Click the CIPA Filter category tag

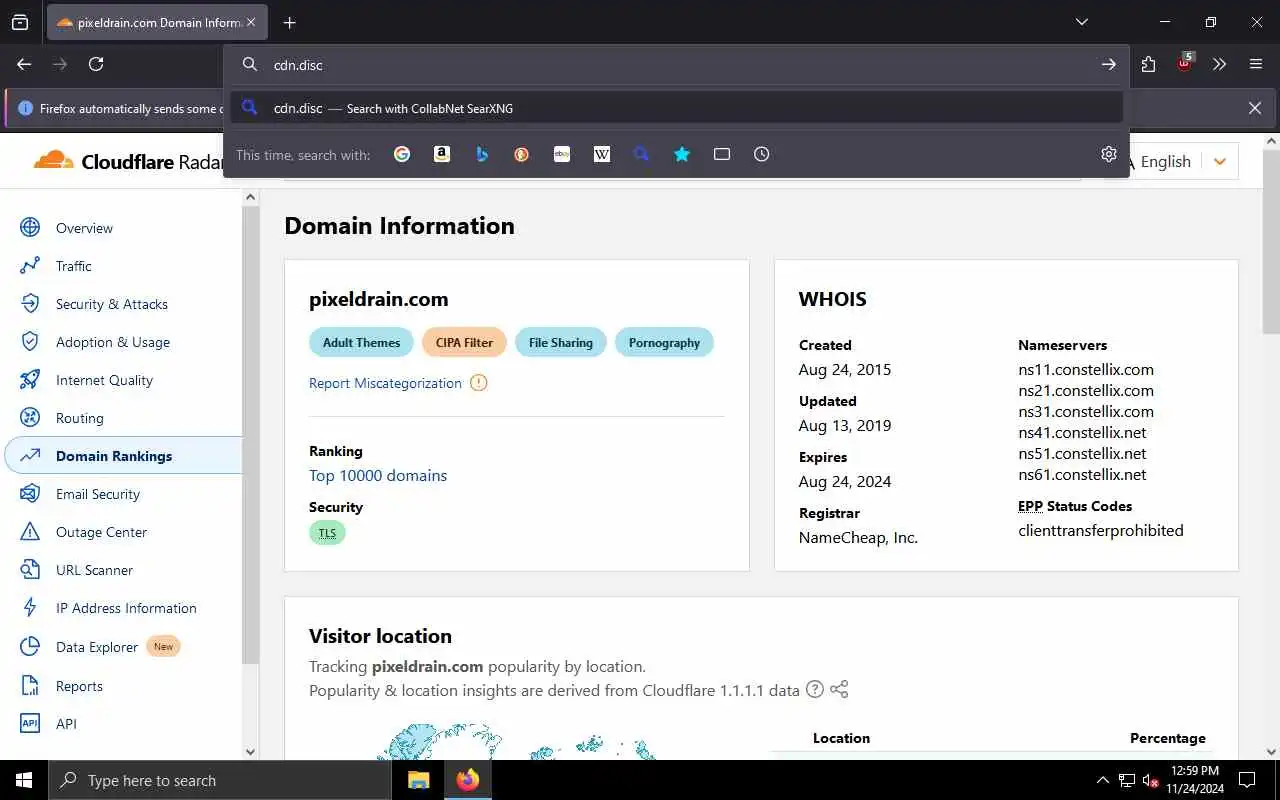click(x=464, y=342)
